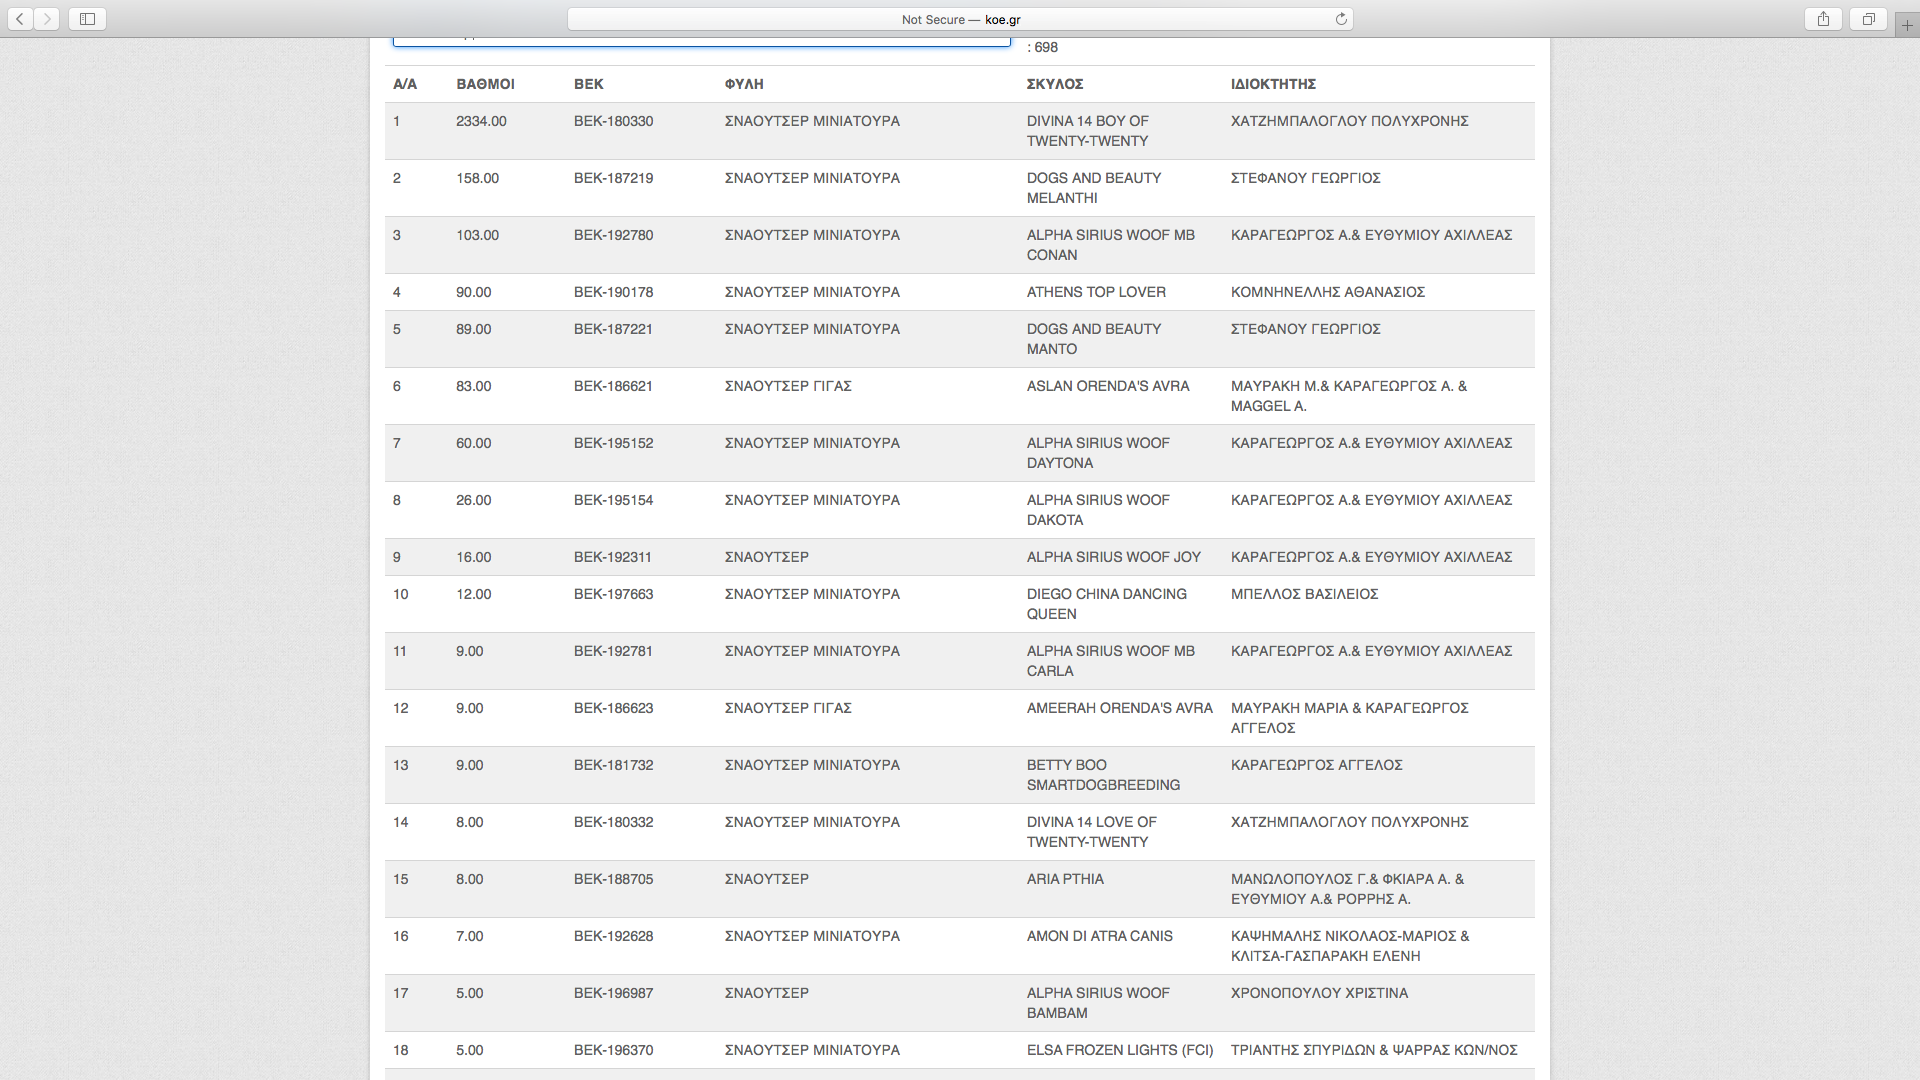Focus the search field above the table

click(x=702, y=42)
